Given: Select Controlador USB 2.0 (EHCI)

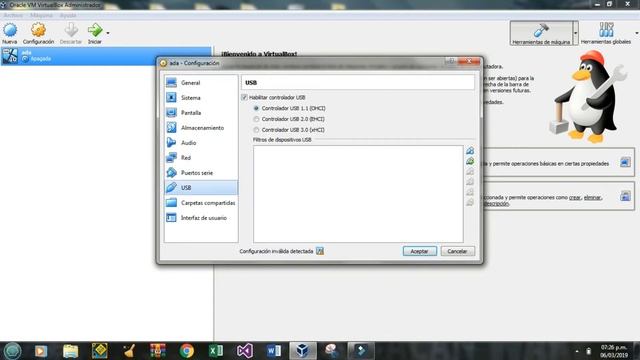Looking at the screenshot, I should [256, 119].
